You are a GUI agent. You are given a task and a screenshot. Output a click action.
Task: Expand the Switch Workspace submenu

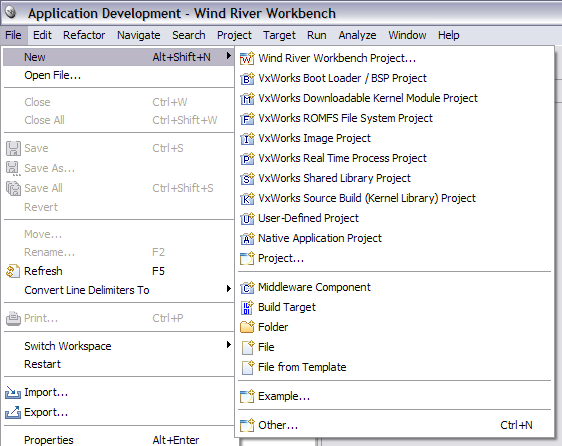pyautogui.click(x=229, y=345)
